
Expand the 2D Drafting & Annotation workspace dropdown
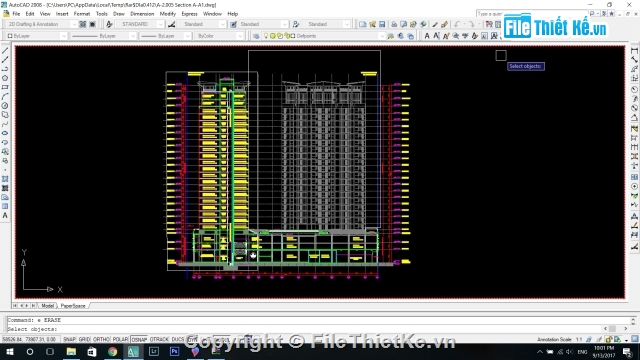(73, 24)
